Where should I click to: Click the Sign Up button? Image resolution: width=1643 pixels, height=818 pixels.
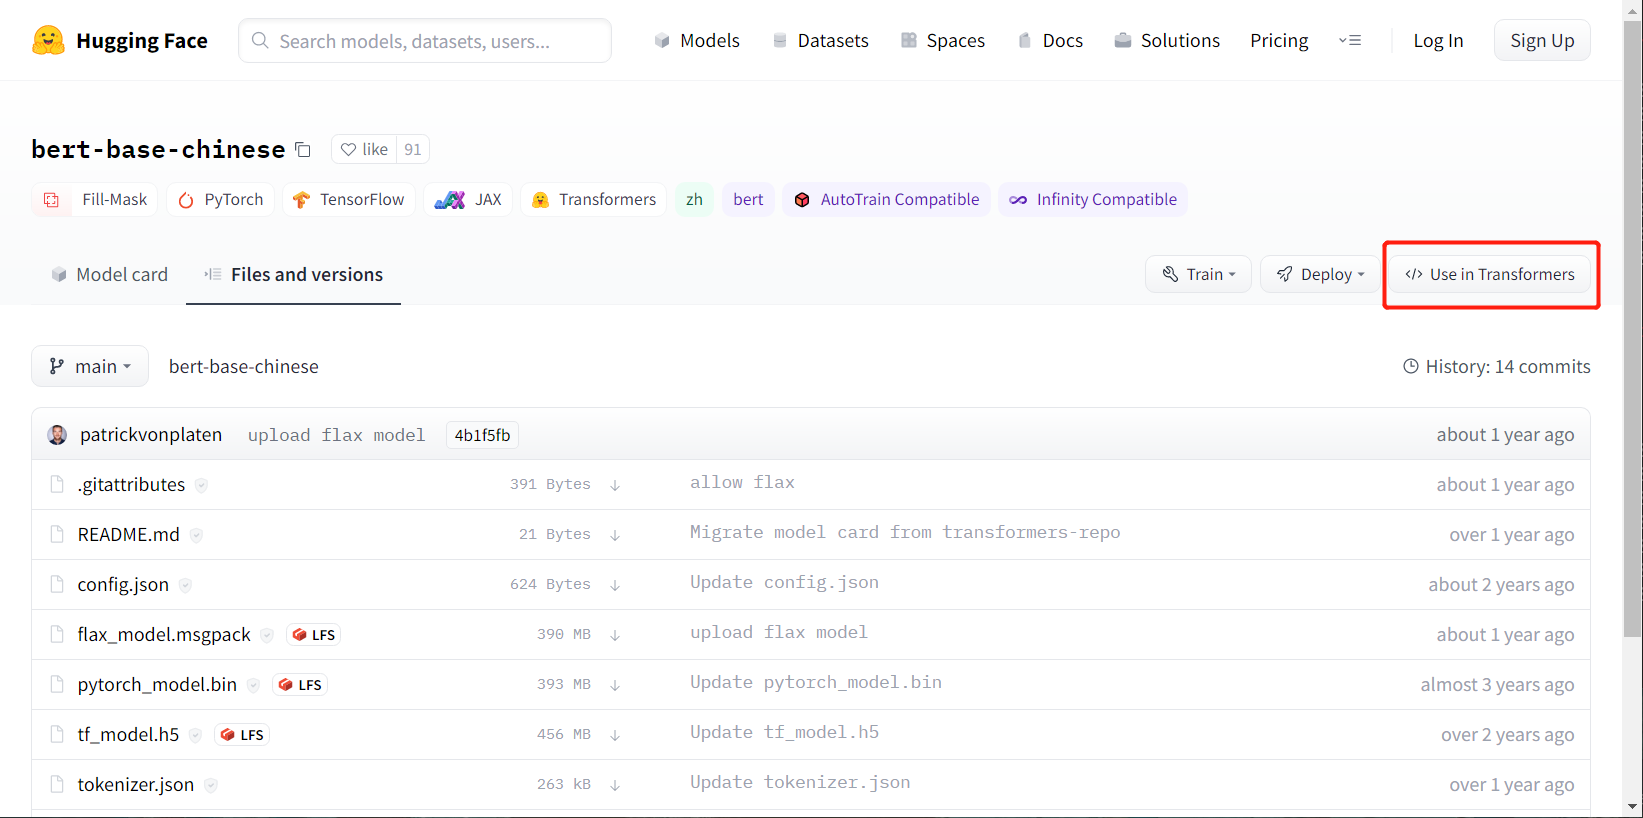pyautogui.click(x=1542, y=40)
